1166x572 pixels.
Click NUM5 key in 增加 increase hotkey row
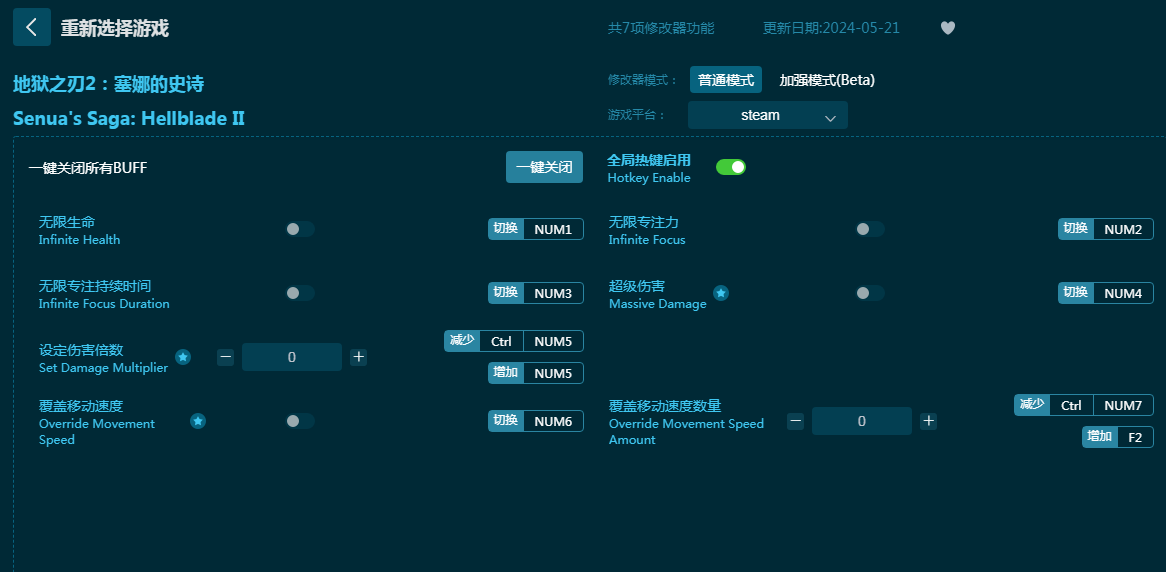click(553, 373)
